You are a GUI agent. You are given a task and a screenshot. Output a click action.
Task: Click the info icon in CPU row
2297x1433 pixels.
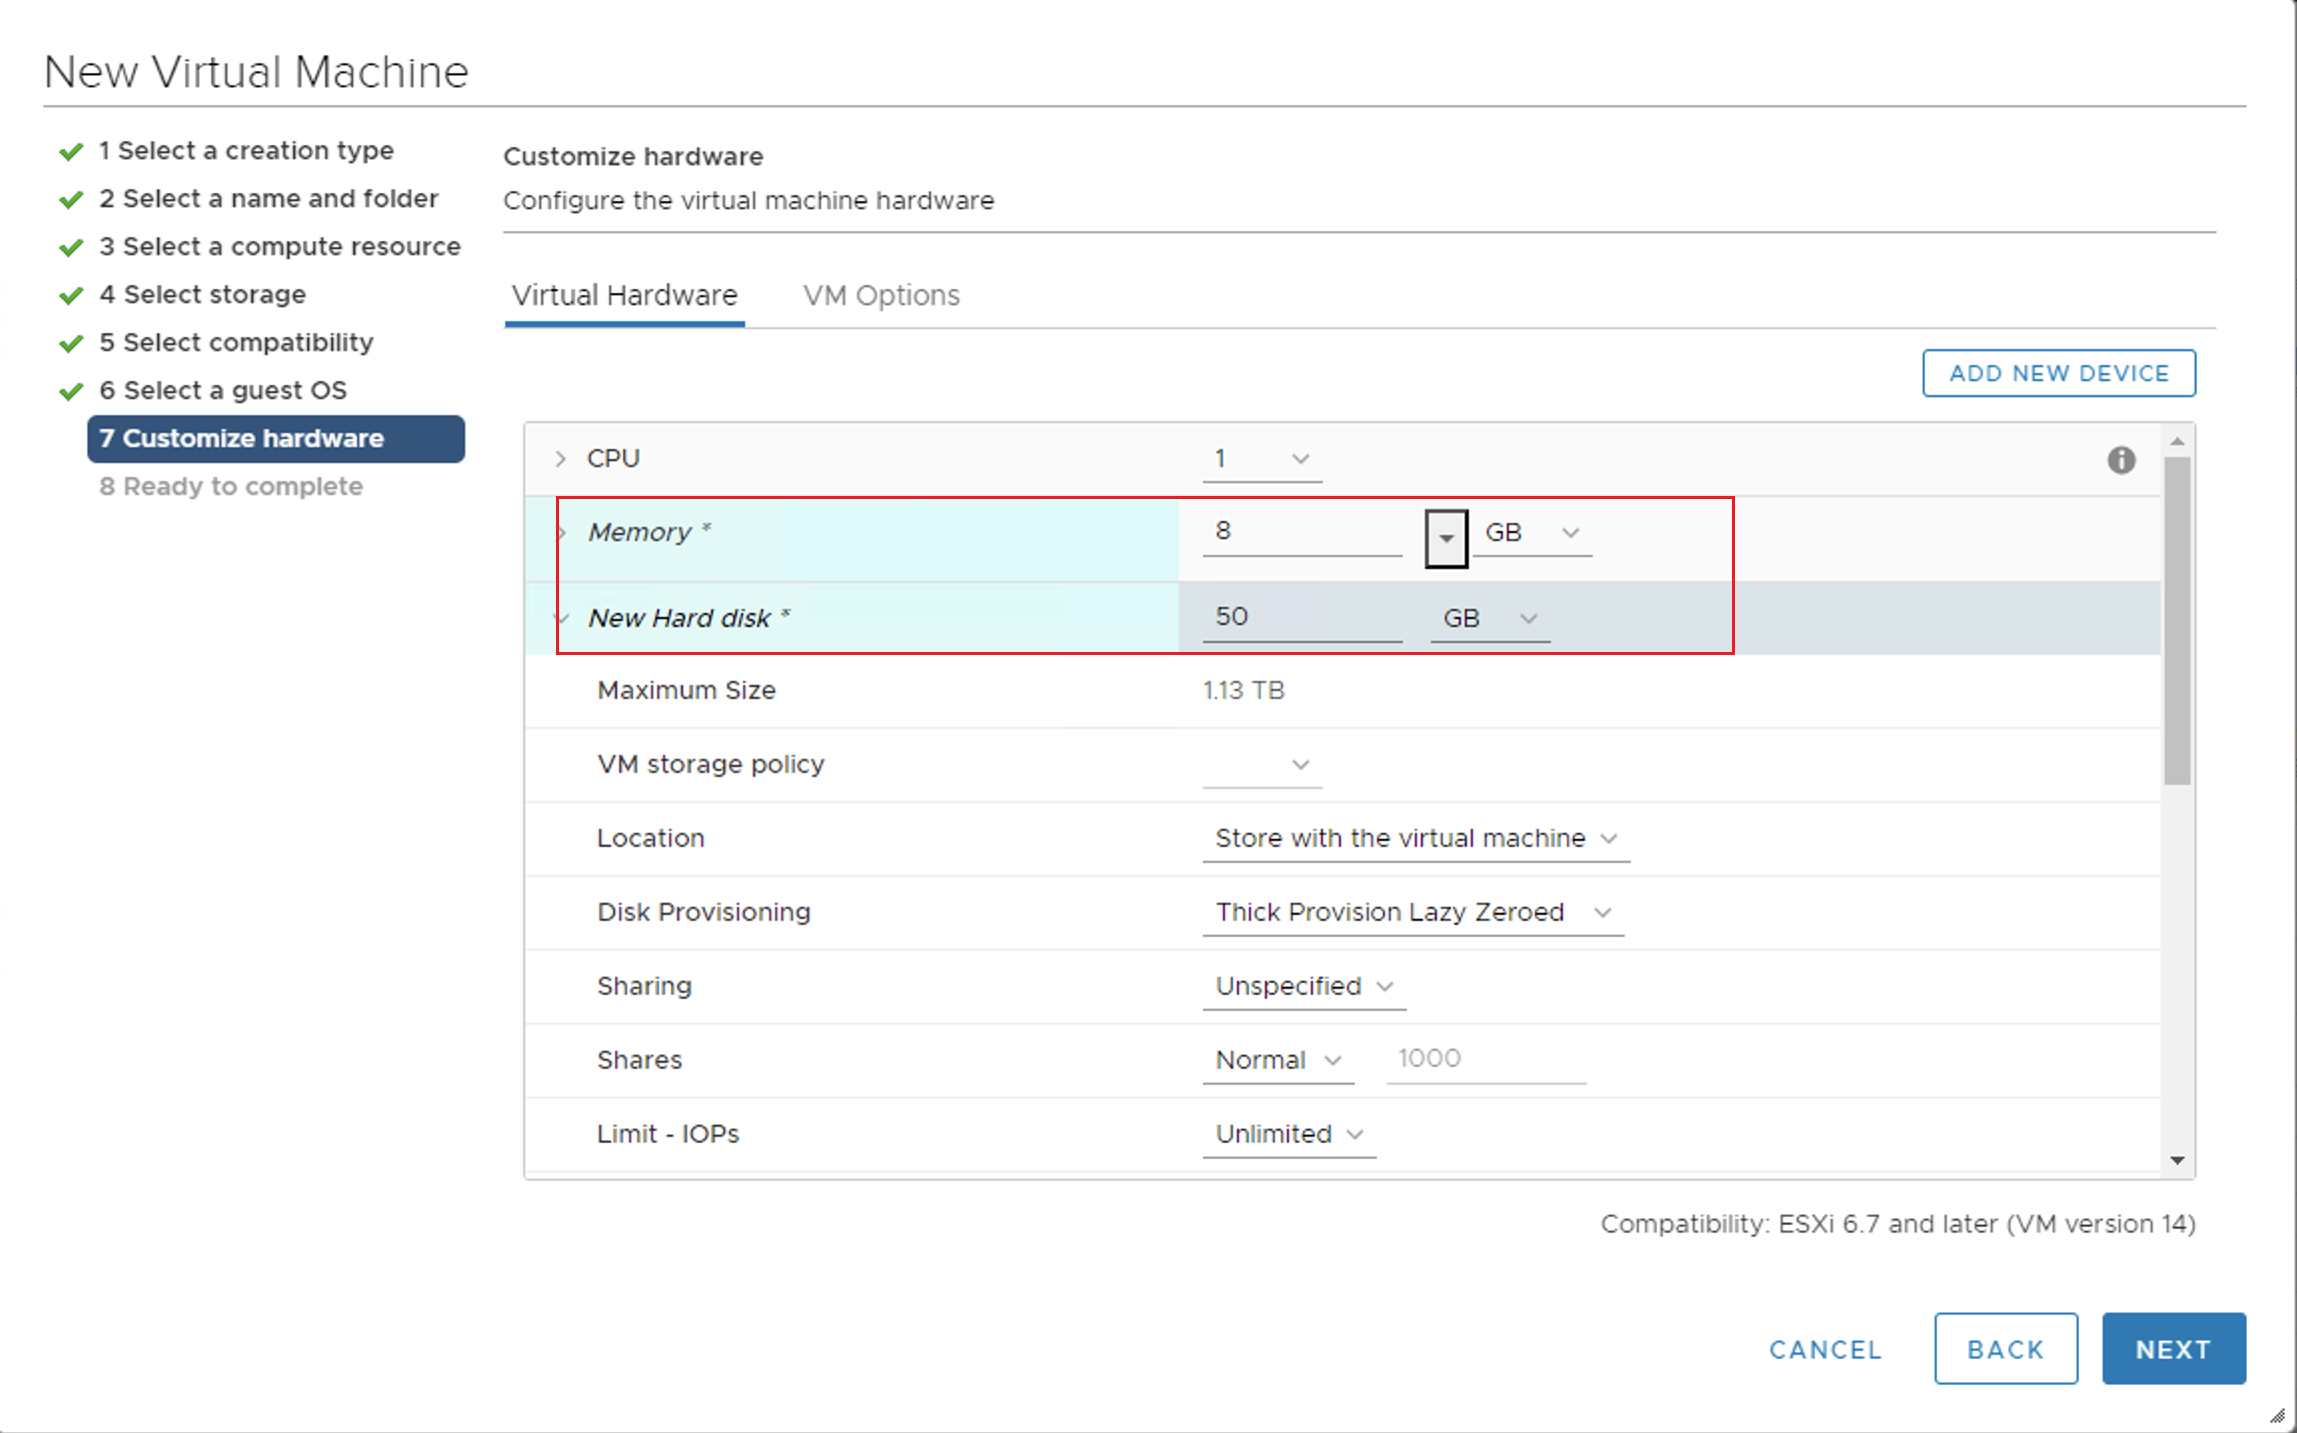click(2120, 460)
